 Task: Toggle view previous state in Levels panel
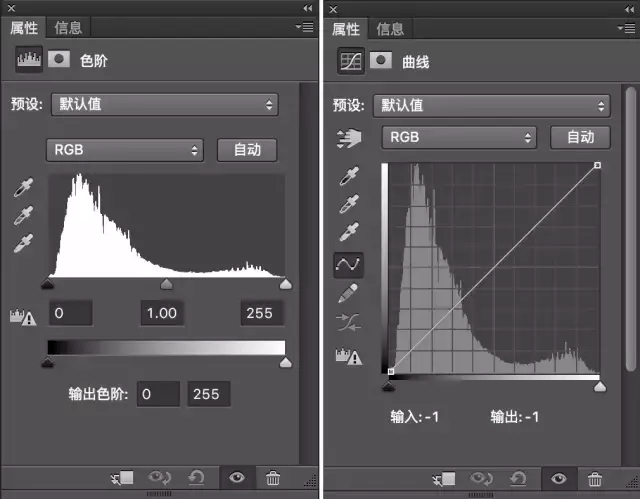160,477
